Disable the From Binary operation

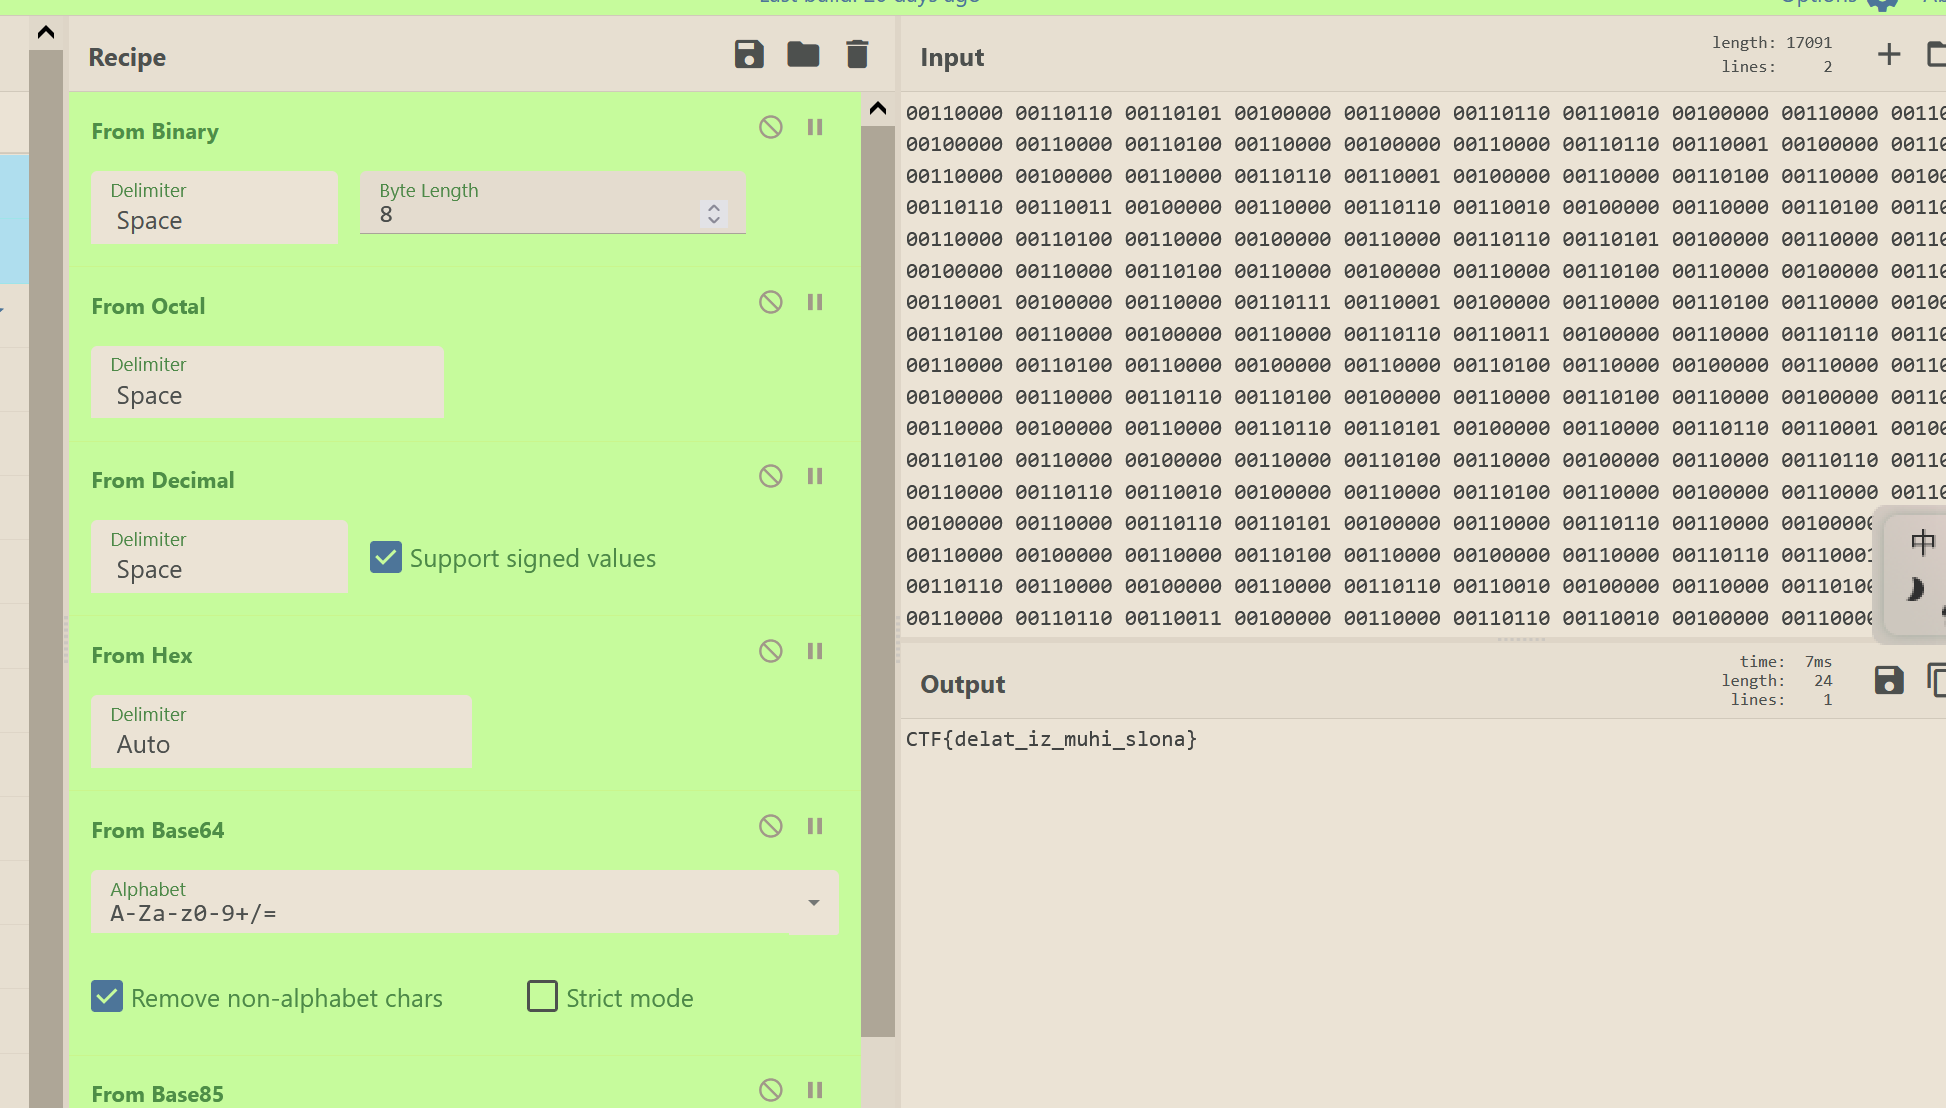[770, 127]
